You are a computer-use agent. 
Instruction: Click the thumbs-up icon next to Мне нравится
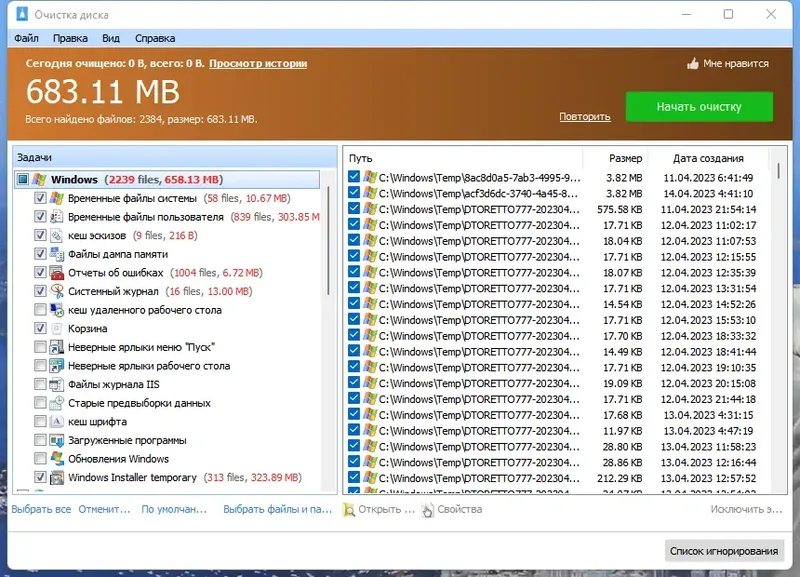coord(692,63)
